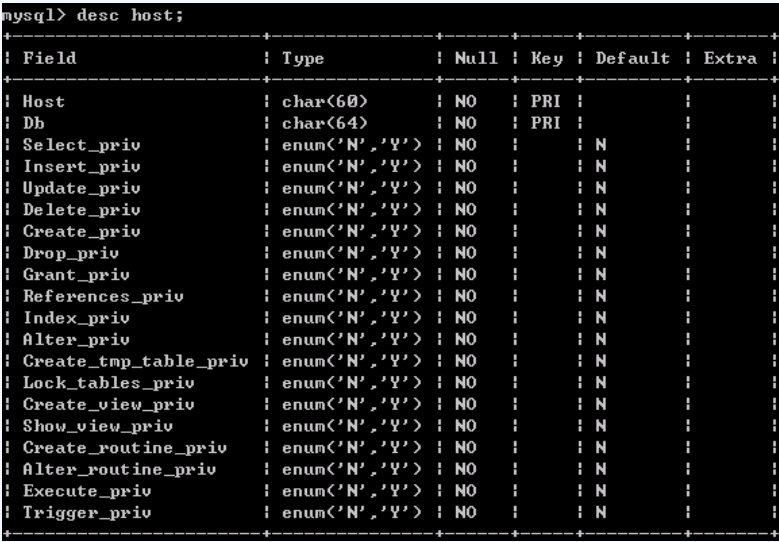Click enum type of Execute_priv row
The width and height of the screenshot is (779, 542).
[352, 491]
